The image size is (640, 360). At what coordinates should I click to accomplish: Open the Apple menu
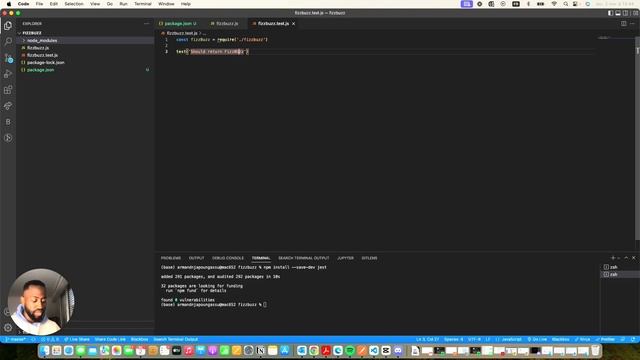[x=9, y=4]
